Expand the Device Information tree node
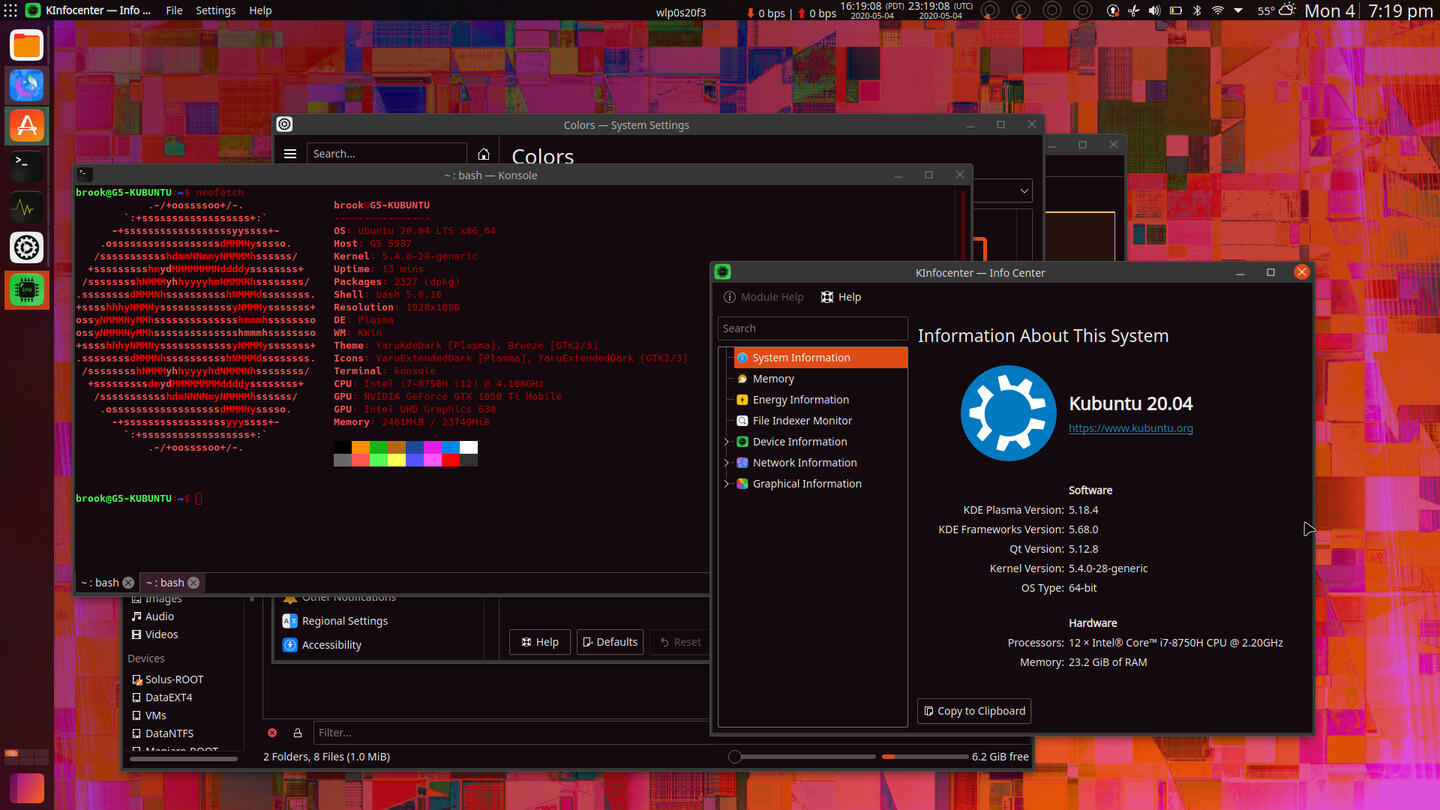The width and height of the screenshot is (1440, 810). tap(727, 442)
